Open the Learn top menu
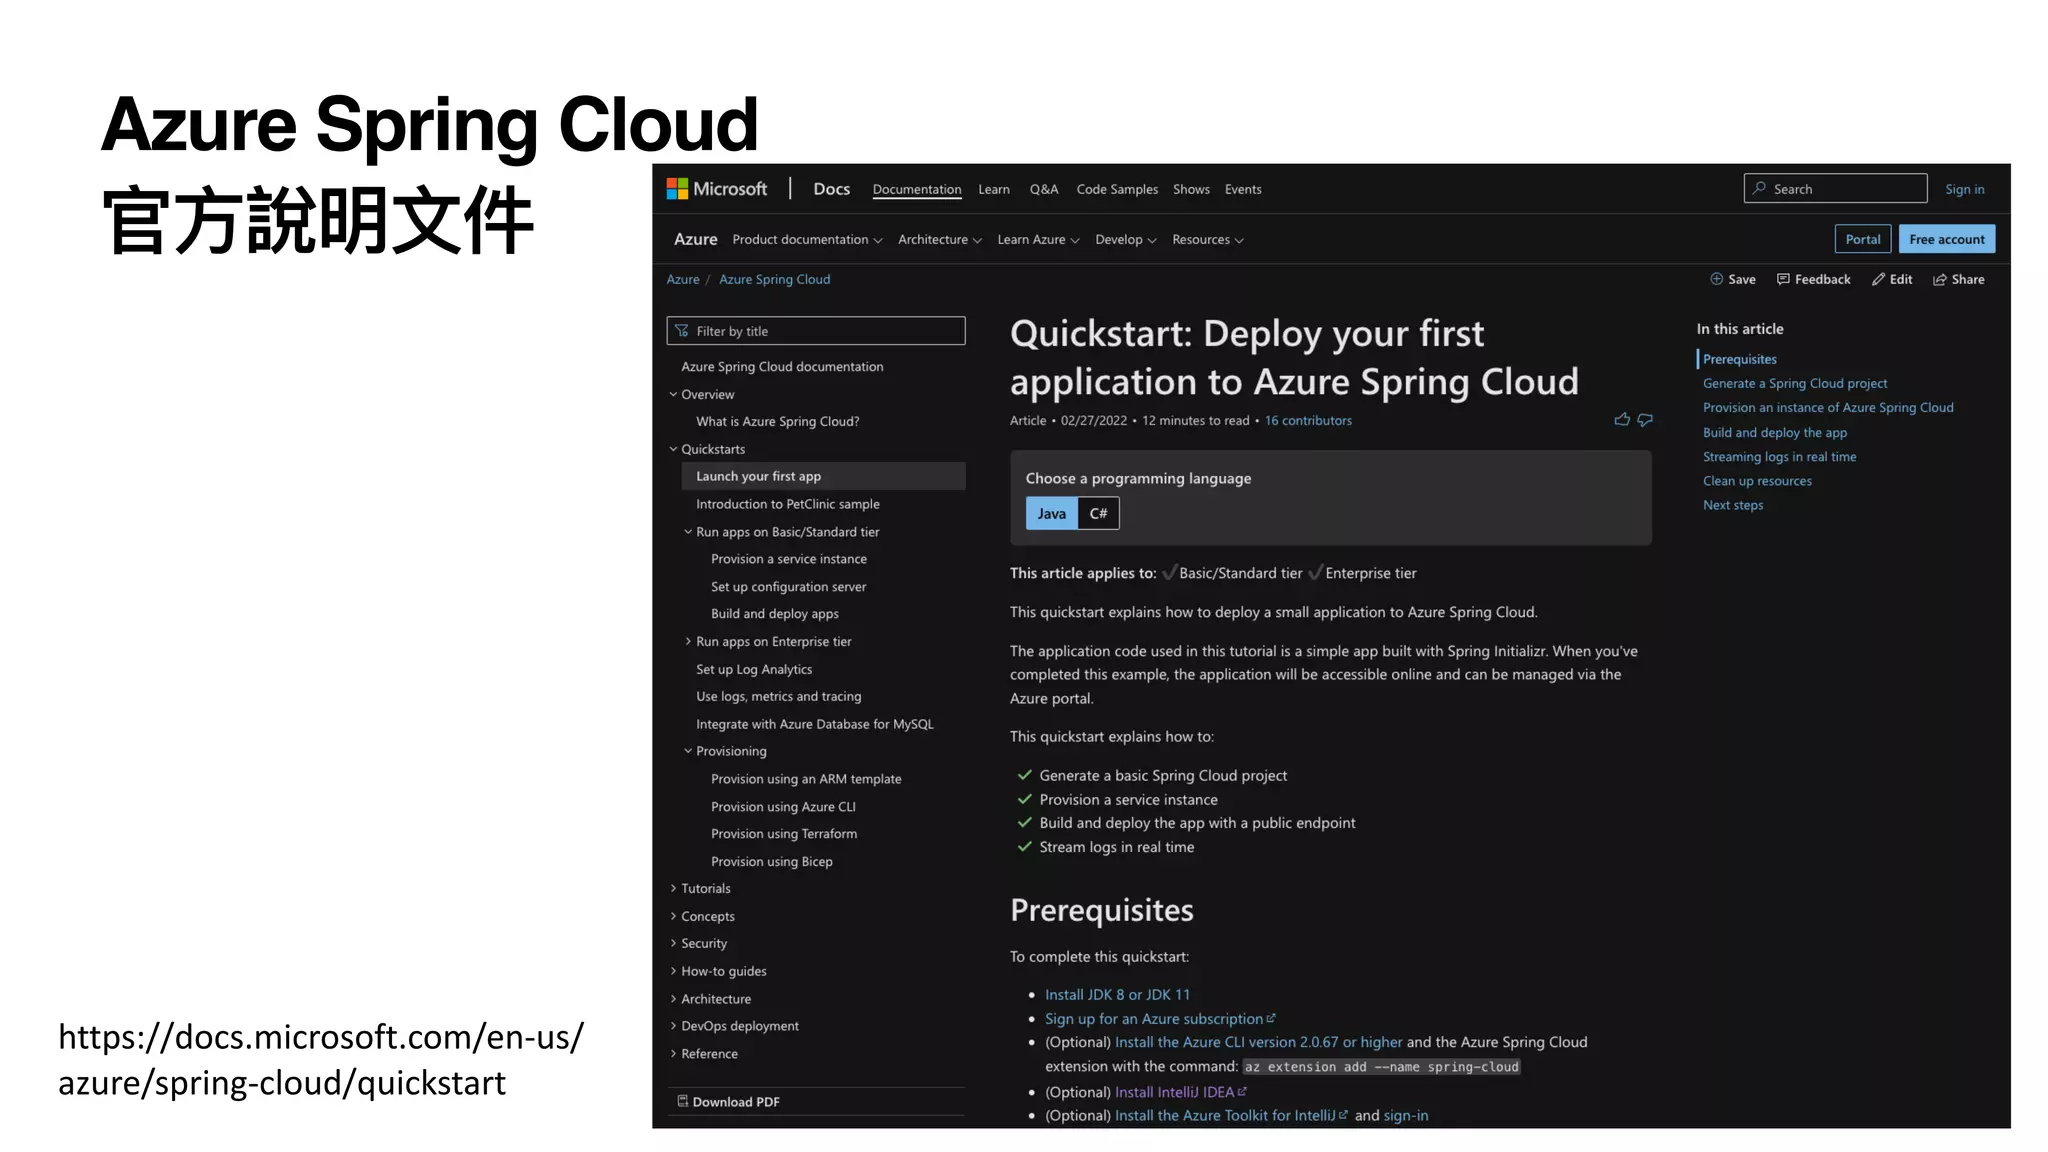2048x1152 pixels. pyautogui.click(x=993, y=189)
